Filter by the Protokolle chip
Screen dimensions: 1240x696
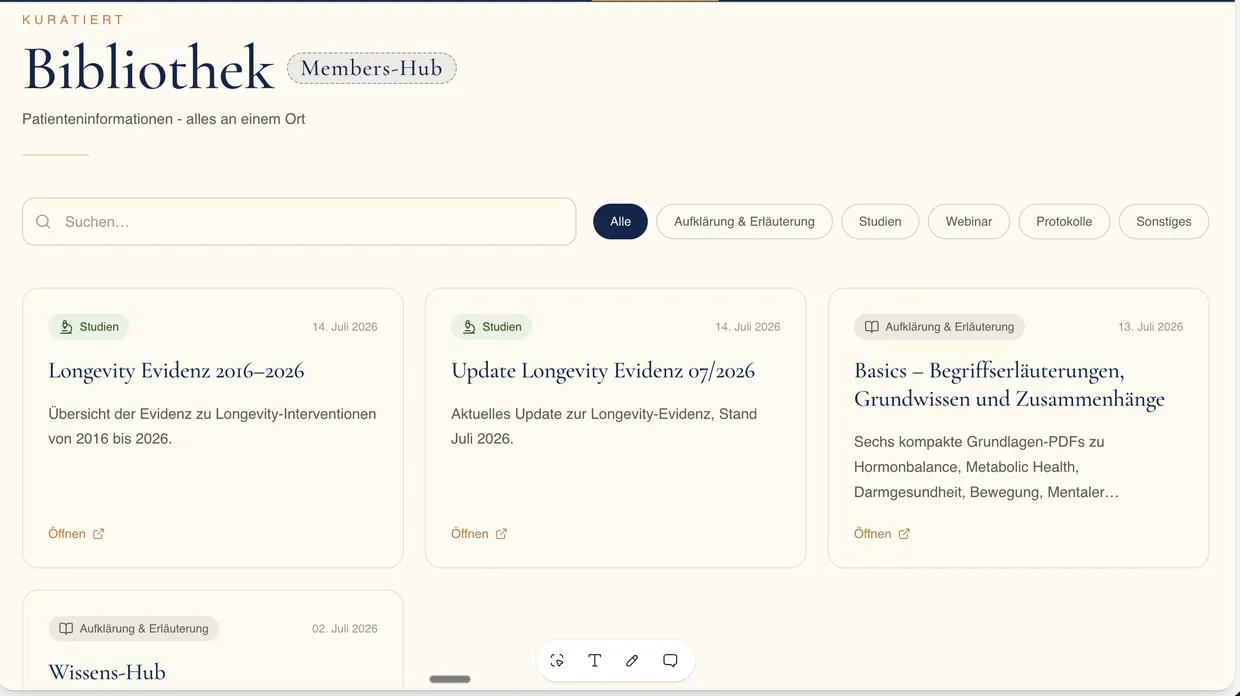1064,222
